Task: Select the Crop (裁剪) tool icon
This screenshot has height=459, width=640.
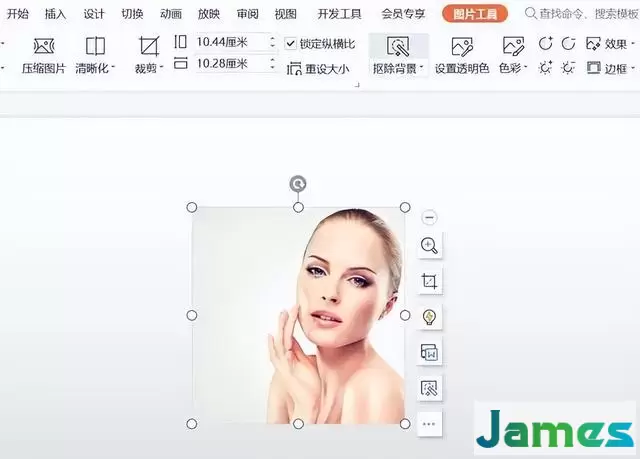Action: point(149,46)
